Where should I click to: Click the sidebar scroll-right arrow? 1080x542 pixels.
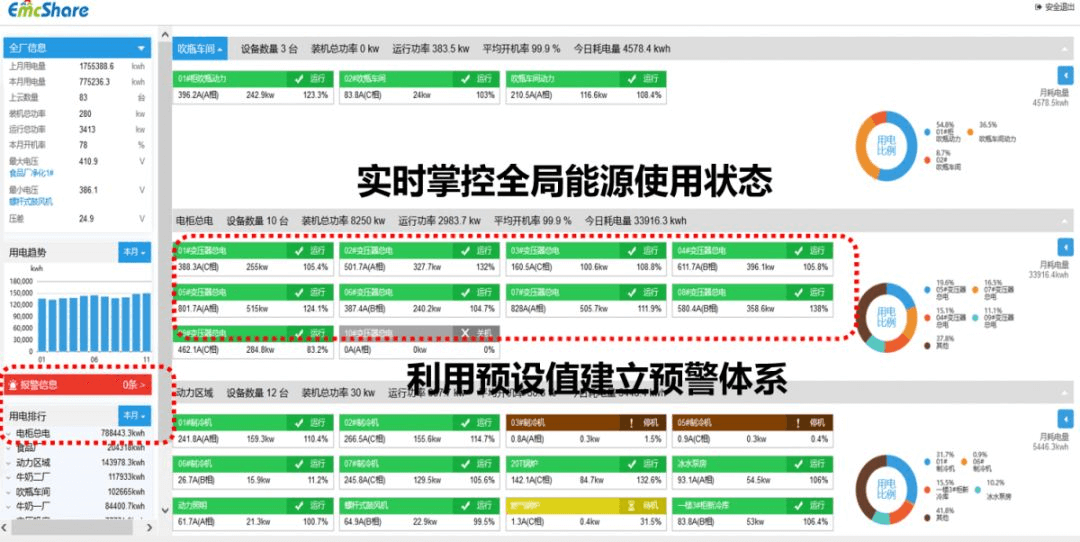coord(149,528)
